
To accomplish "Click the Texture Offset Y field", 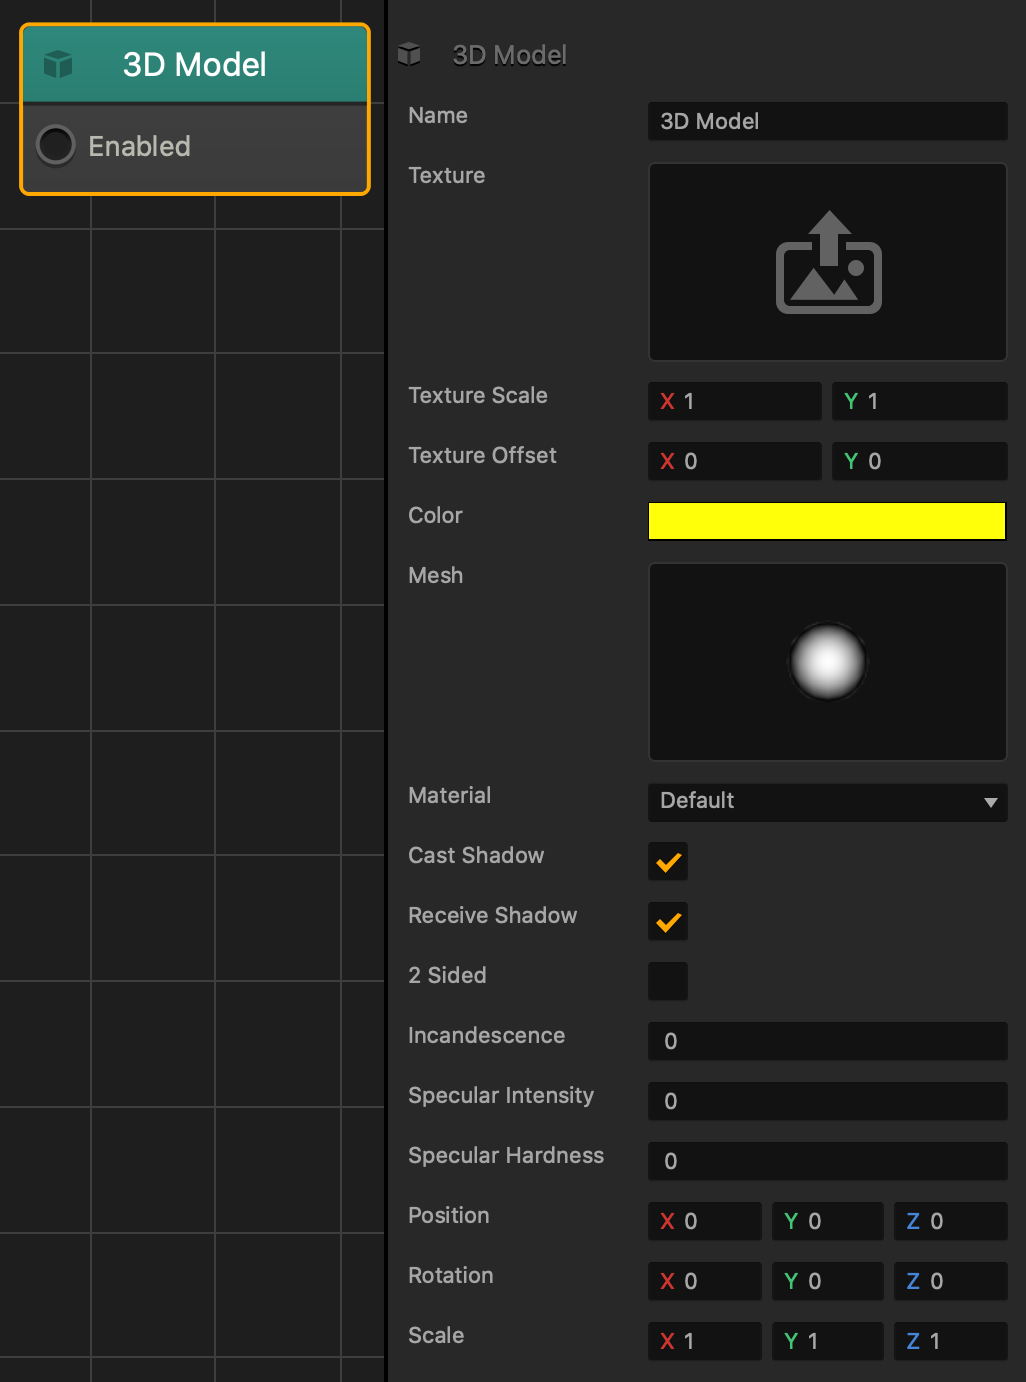I will [920, 461].
